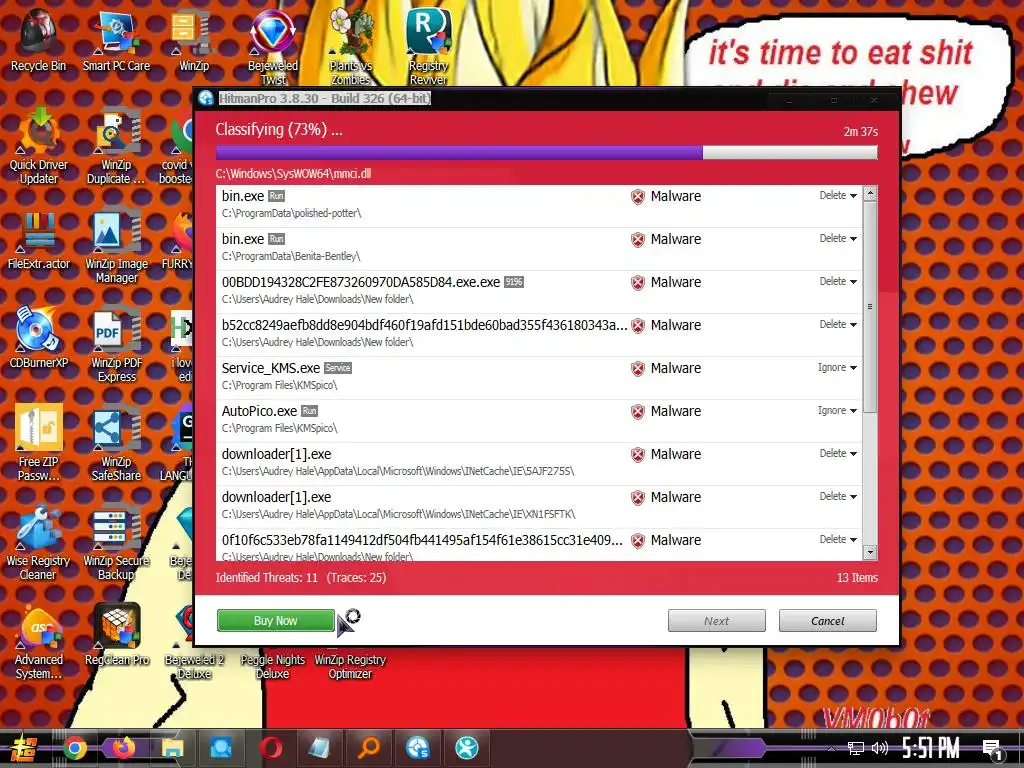1024x768 pixels.
Task: Show hidden system tray icons chevron
Action: (831, 748)
